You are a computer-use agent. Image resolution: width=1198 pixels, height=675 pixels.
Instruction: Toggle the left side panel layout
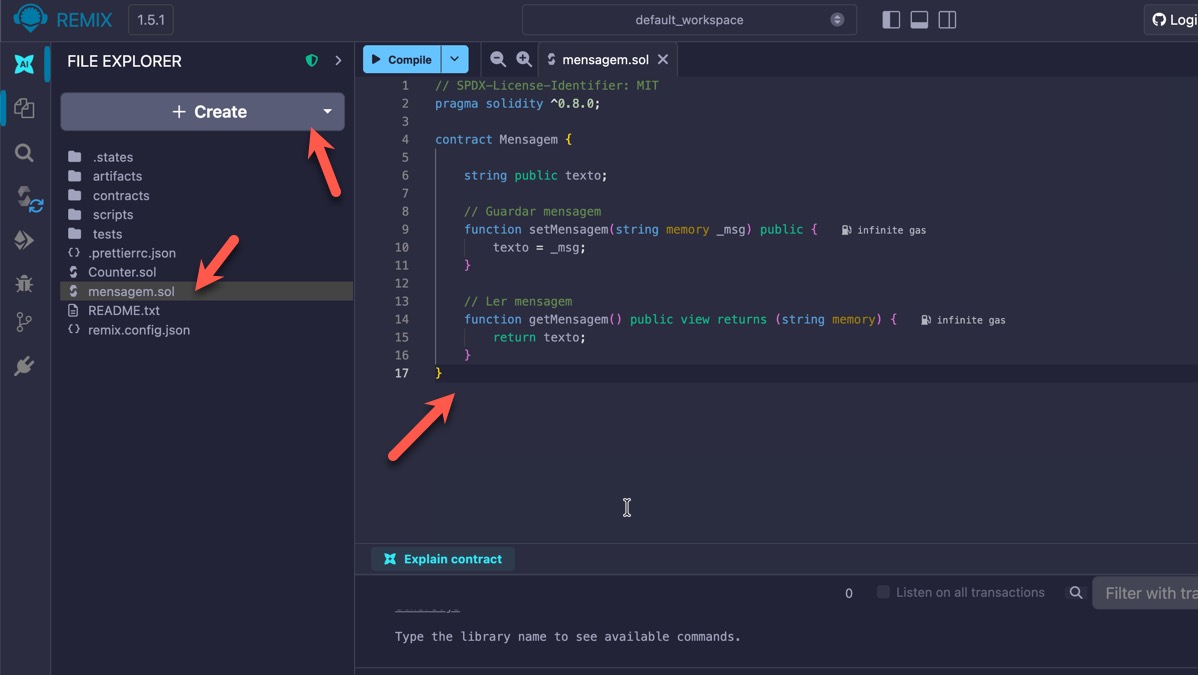click(891, 20)
